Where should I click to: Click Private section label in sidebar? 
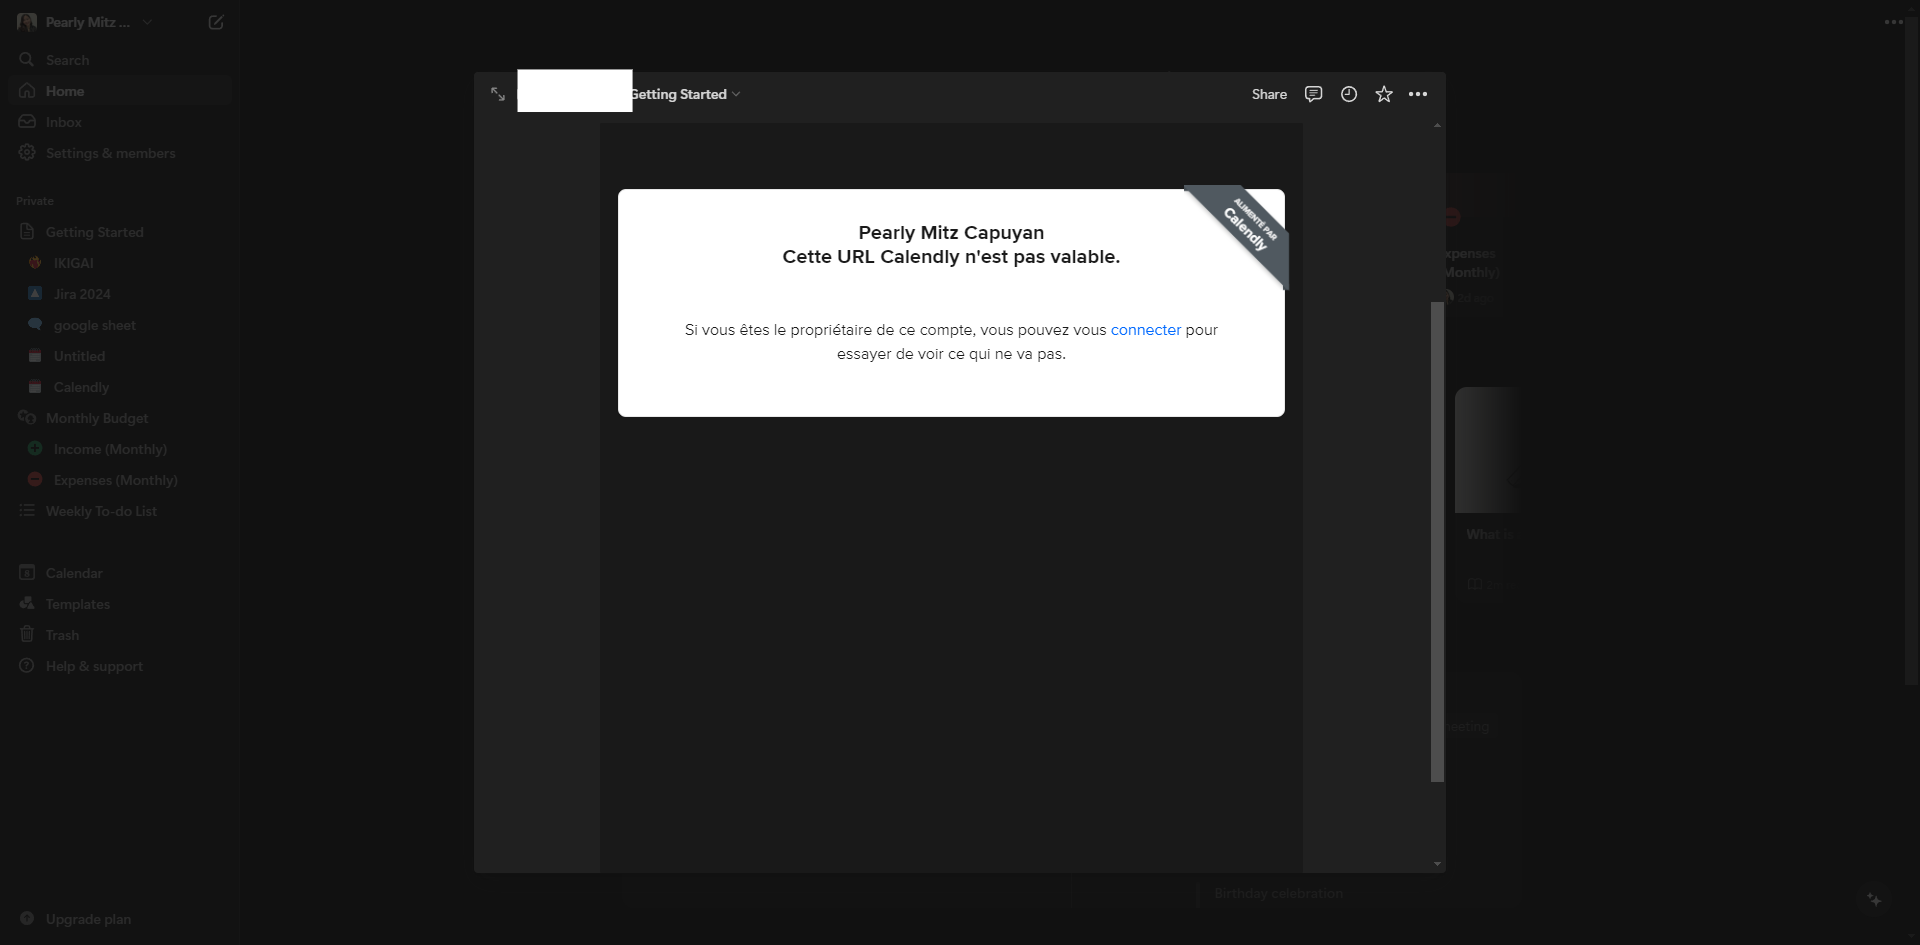(x=35, y=201)
